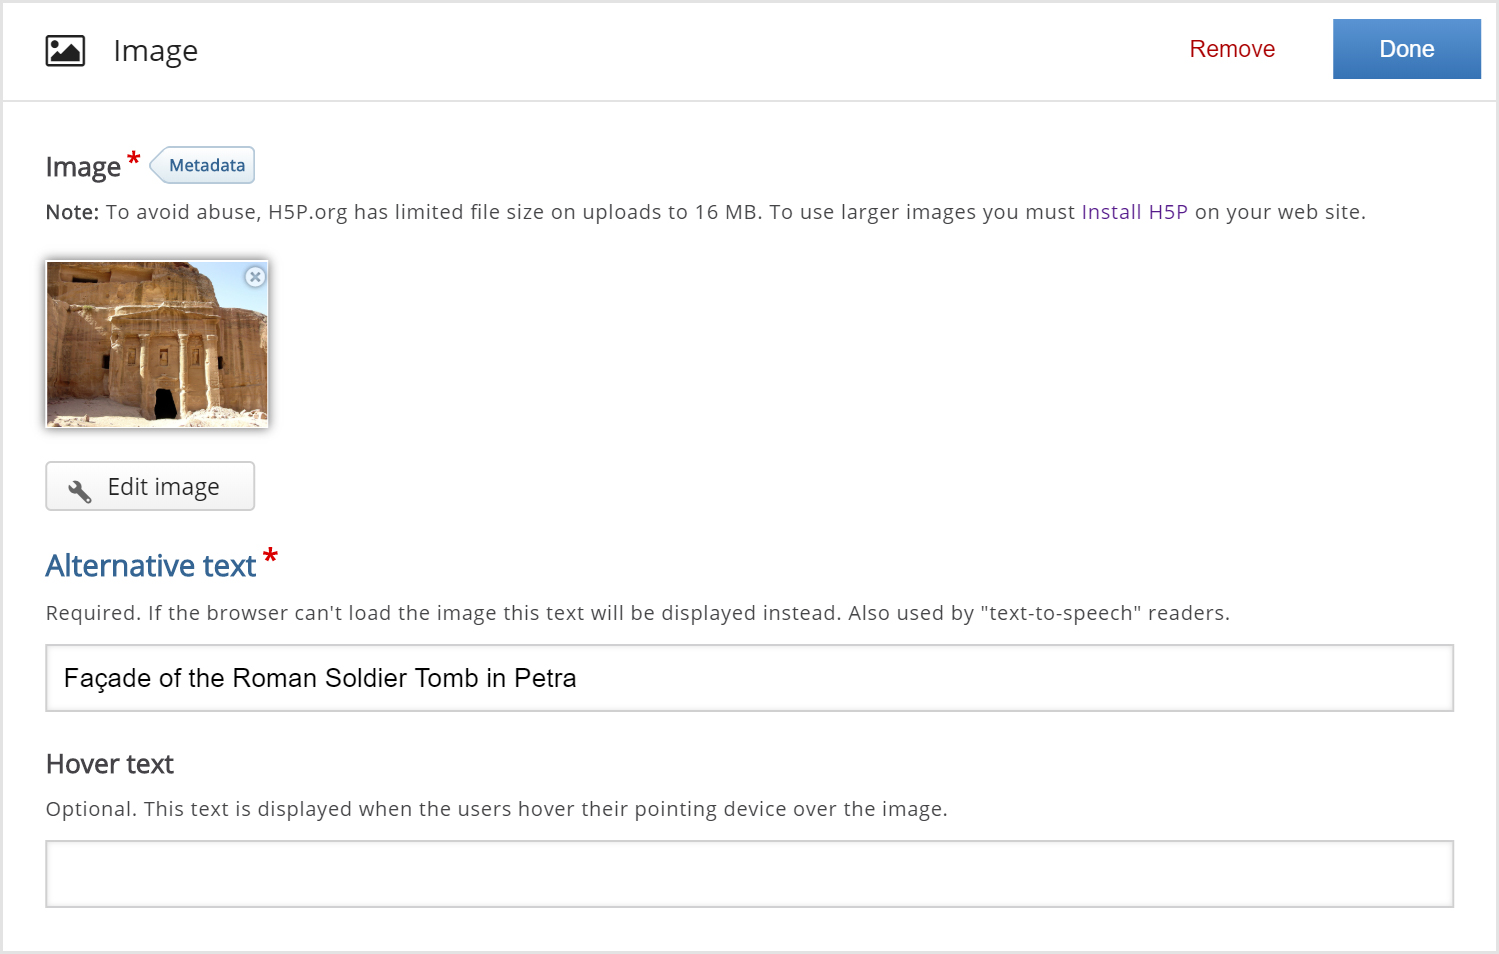Remove the uploaded image via its small x icon
Viewport: 1499px width, 954px height.
point(255,277)
